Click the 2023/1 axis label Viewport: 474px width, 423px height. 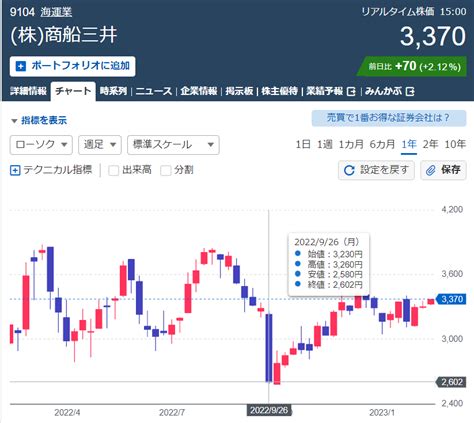coord(382,413)
